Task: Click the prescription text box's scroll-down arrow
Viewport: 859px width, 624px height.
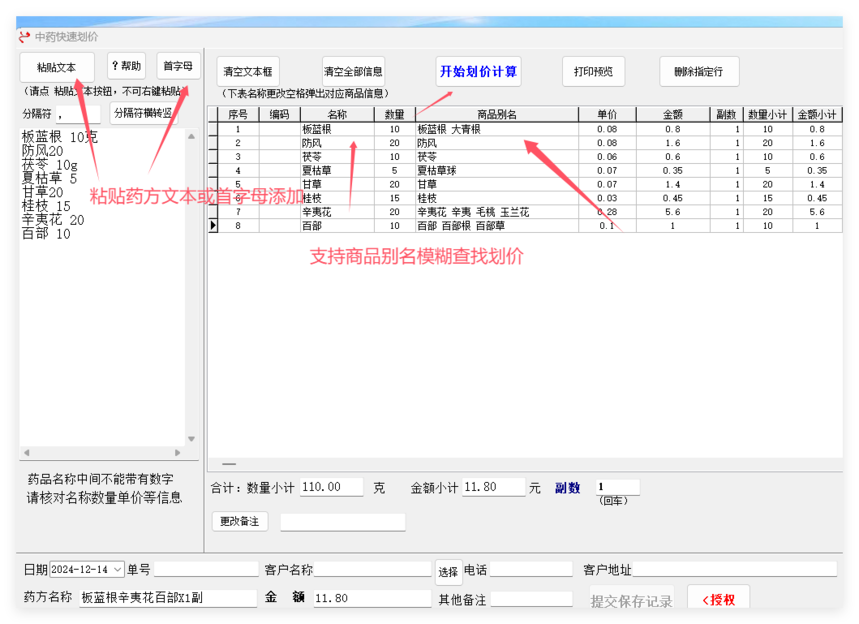Action: pos(191,439)
